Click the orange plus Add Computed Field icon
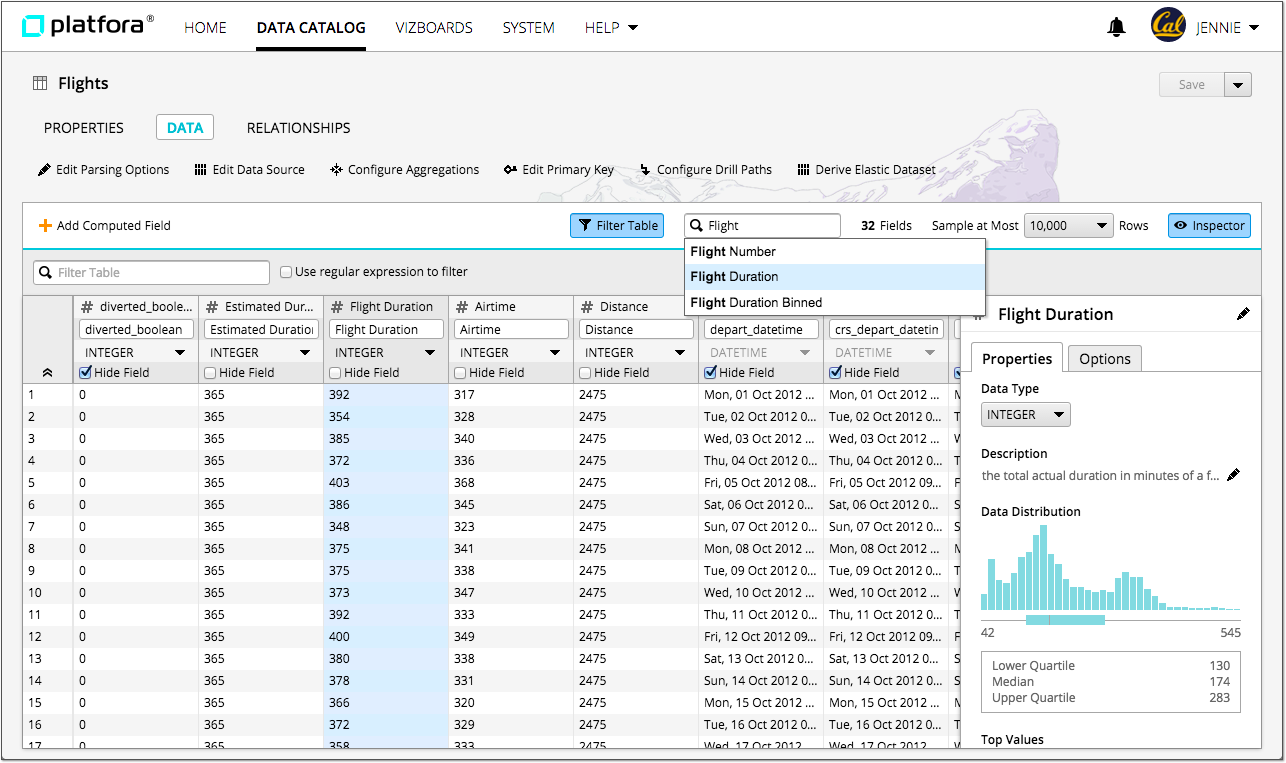Screen dimensions: 1286x763 [45, 226]
